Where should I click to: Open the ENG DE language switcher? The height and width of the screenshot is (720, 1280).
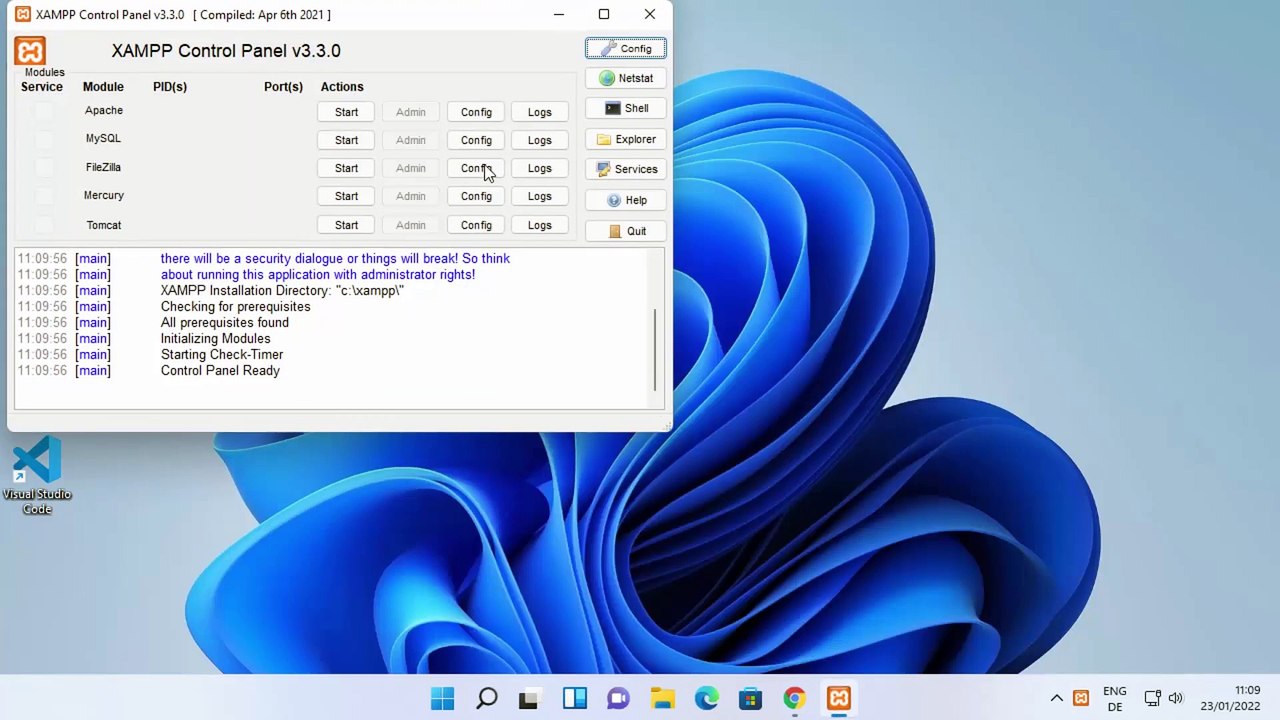1114,698
